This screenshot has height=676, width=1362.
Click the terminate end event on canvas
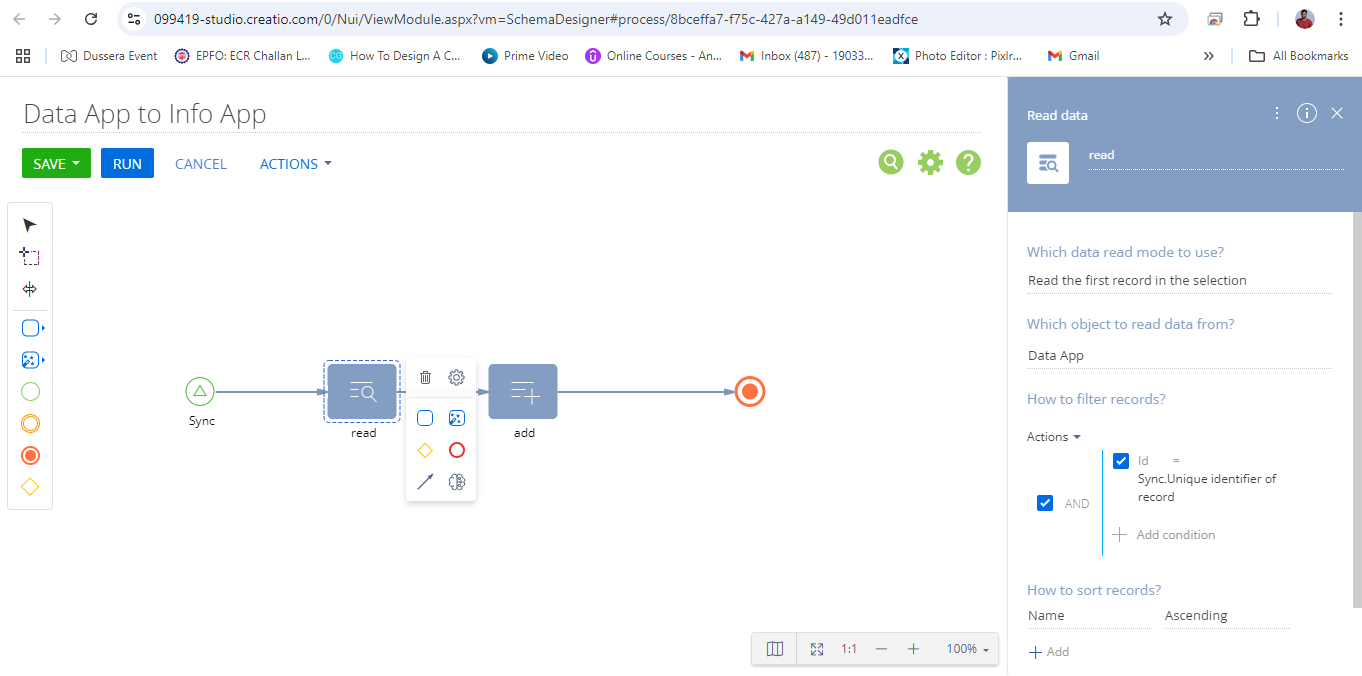point(750,391)
